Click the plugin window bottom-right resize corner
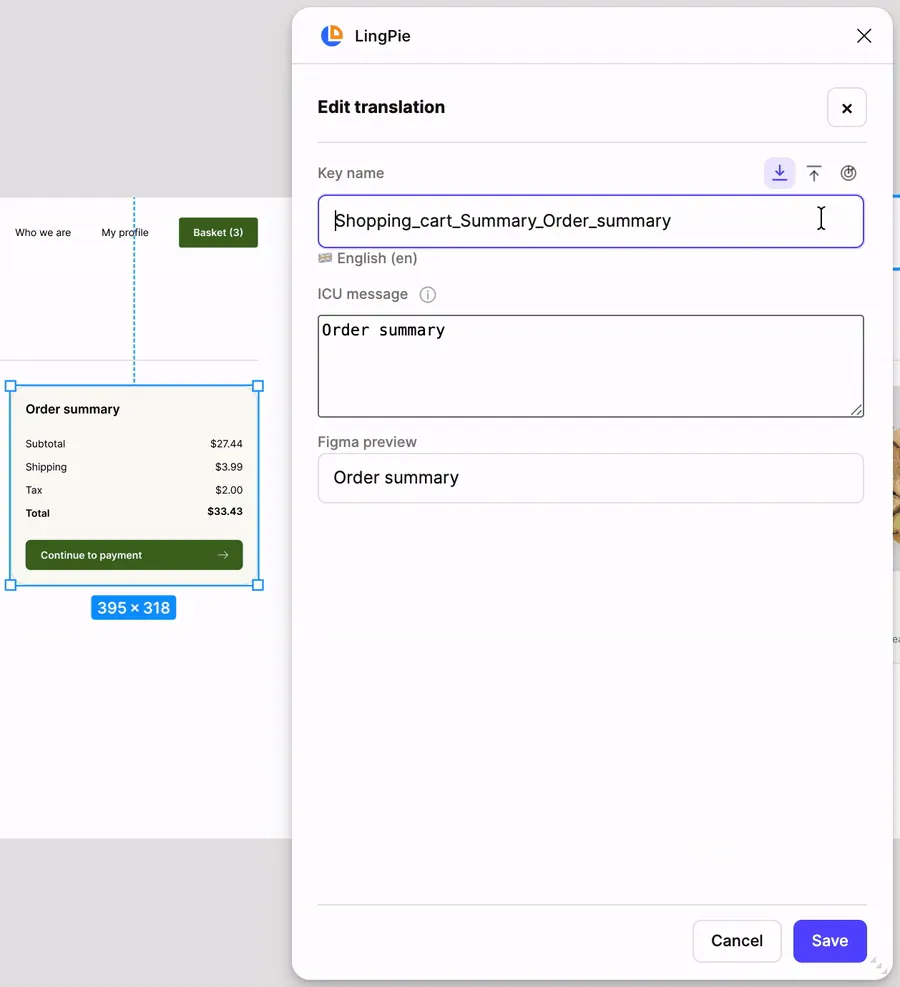This screenshot has height=987, width=900. pos(879,966)
